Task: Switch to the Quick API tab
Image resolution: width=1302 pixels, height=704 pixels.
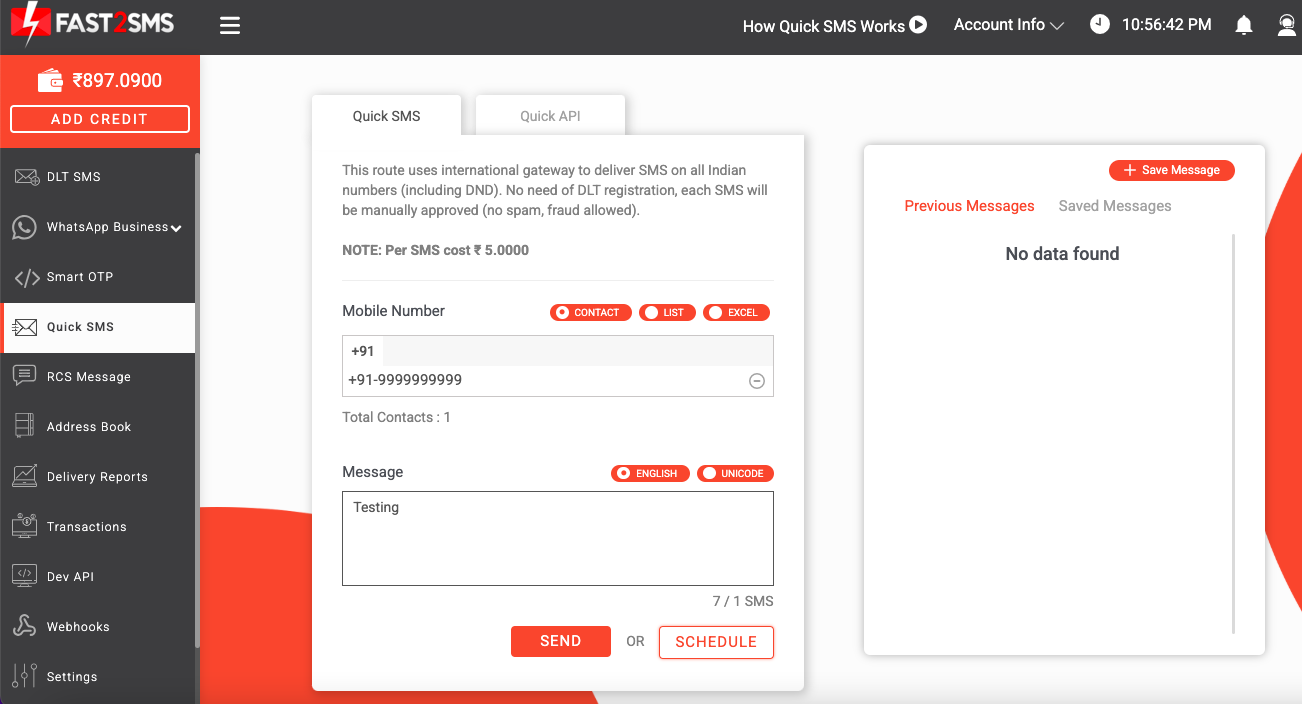Action: [x=550, y=115]
